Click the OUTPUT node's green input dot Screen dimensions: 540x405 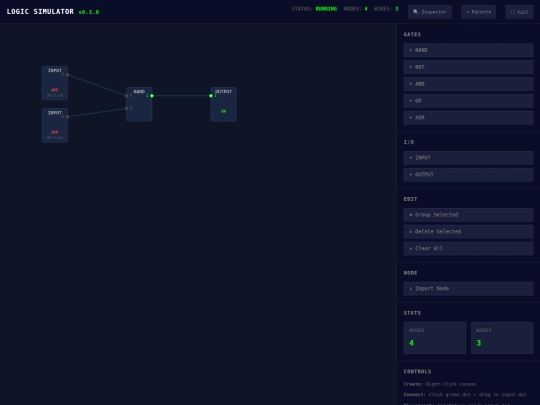point(211,96)
